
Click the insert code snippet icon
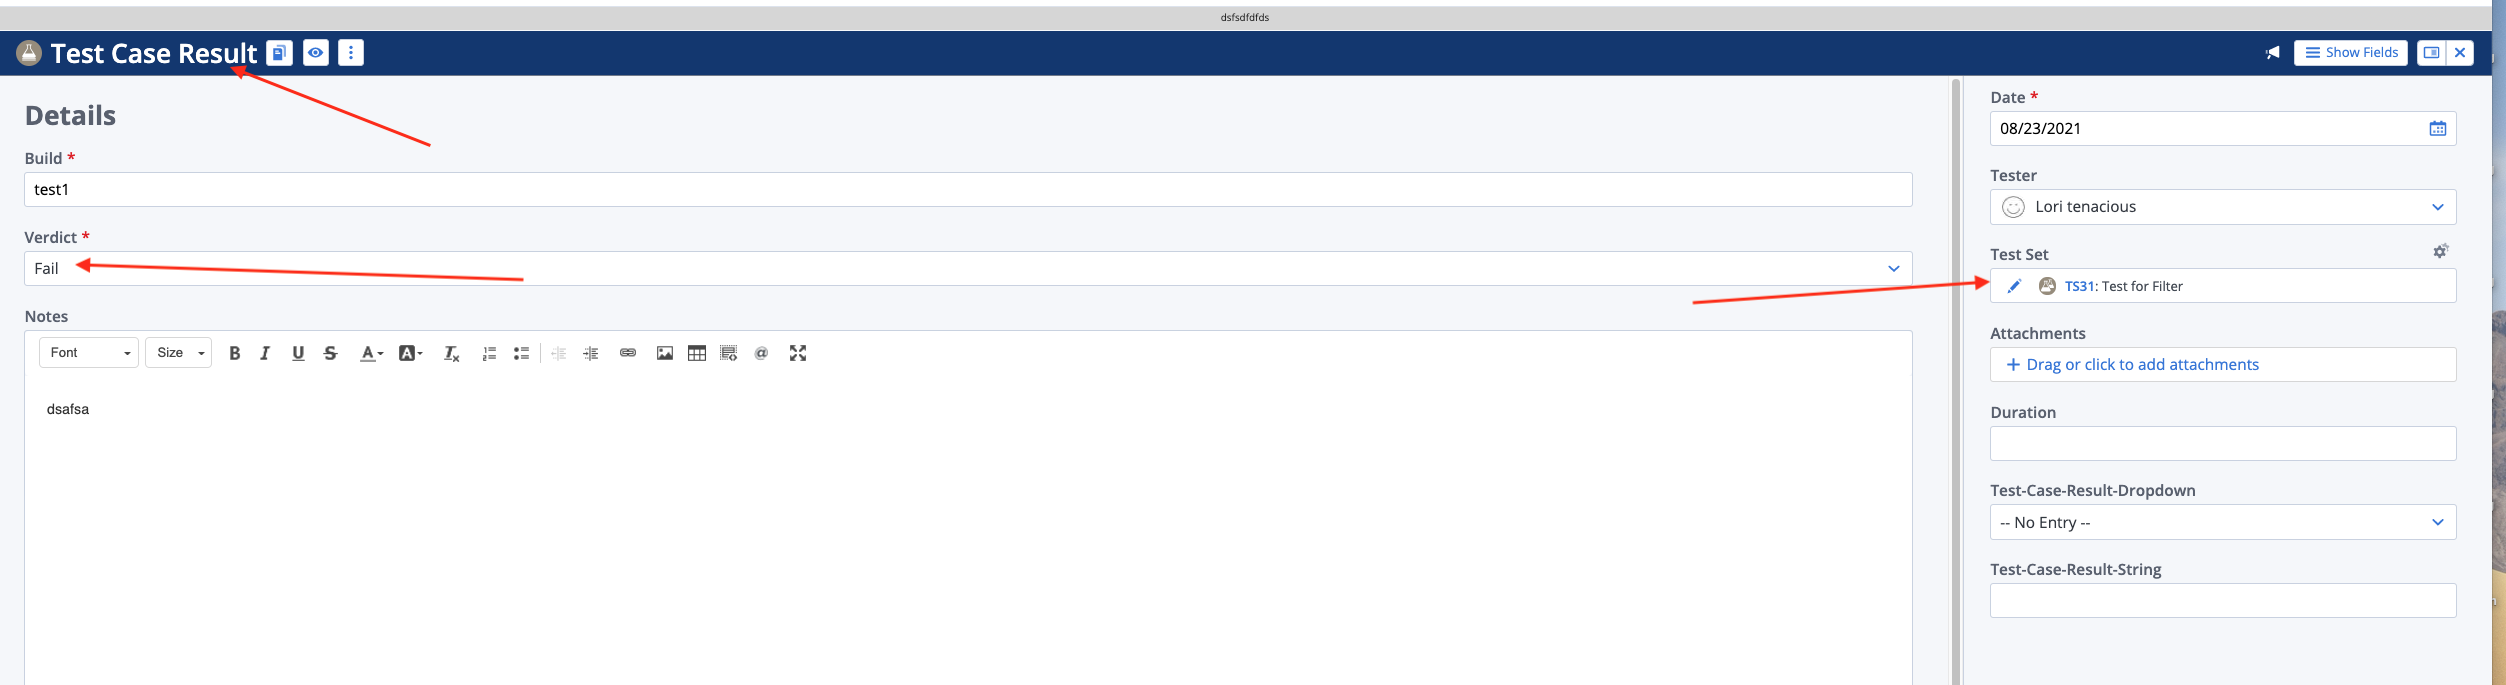point(729,353)
